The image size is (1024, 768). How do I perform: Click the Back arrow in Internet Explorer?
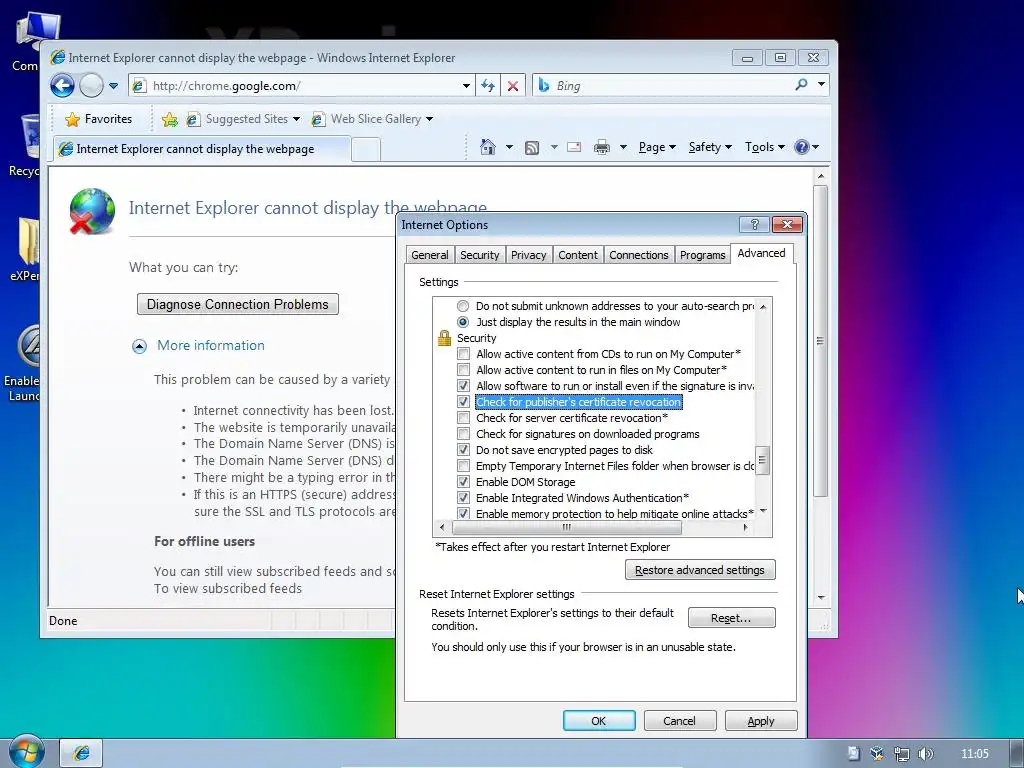(x=62, y=86)
